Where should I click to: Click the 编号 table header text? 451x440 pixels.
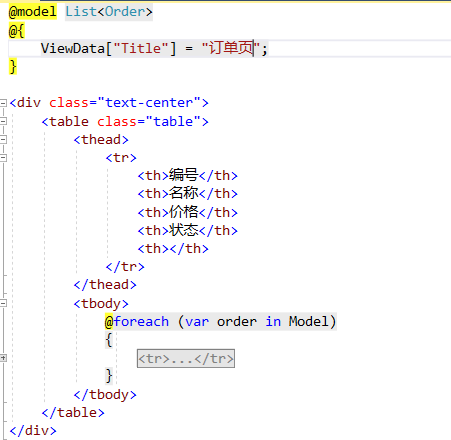pyautogui.click(x=183, y=175)
